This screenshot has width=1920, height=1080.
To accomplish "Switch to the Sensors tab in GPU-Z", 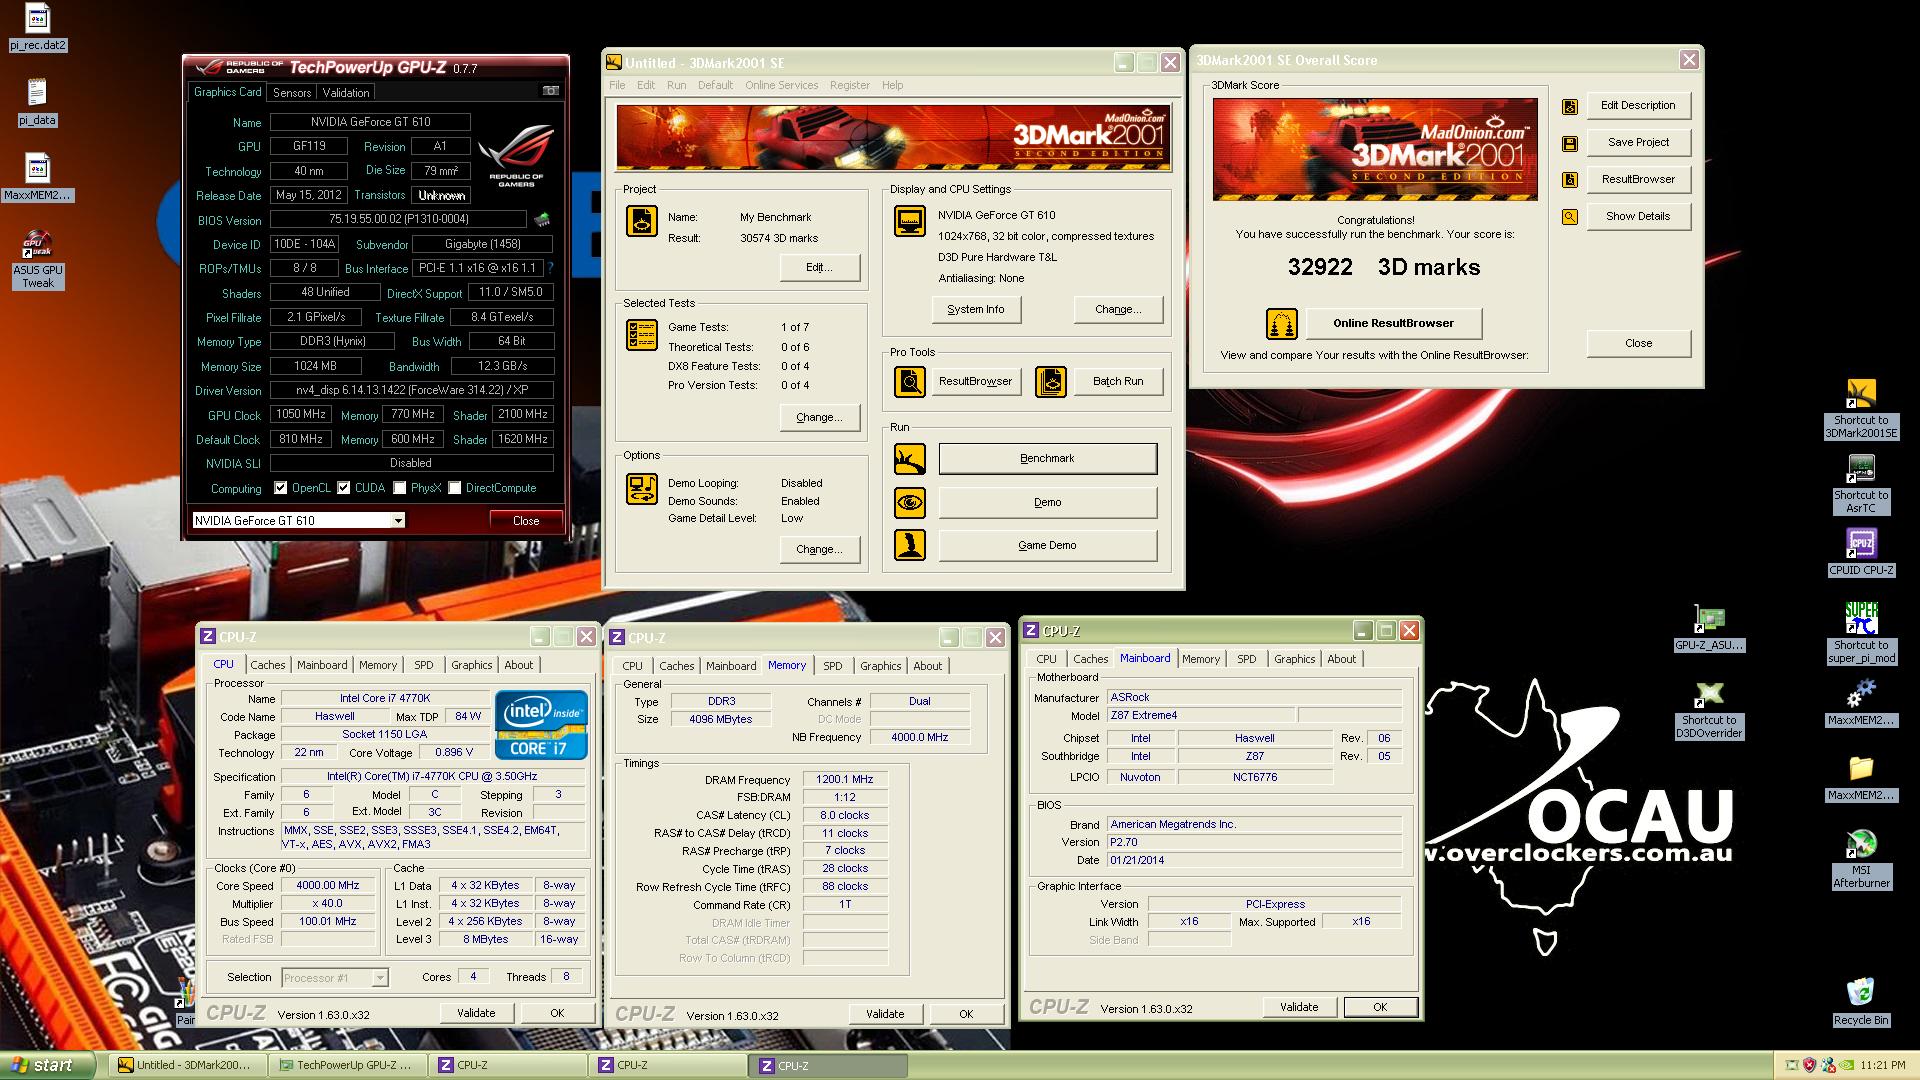I will (x=292, y=92).
